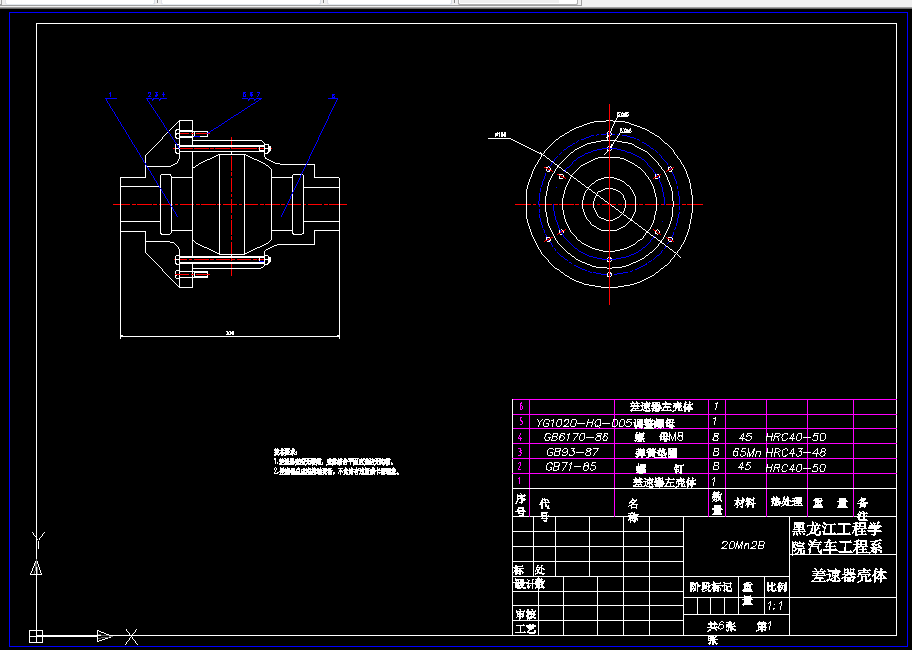The height and width of the screenshot is (650, 912).
Task: Select sheet count text 共6张
Action: (x=721, y=627)
